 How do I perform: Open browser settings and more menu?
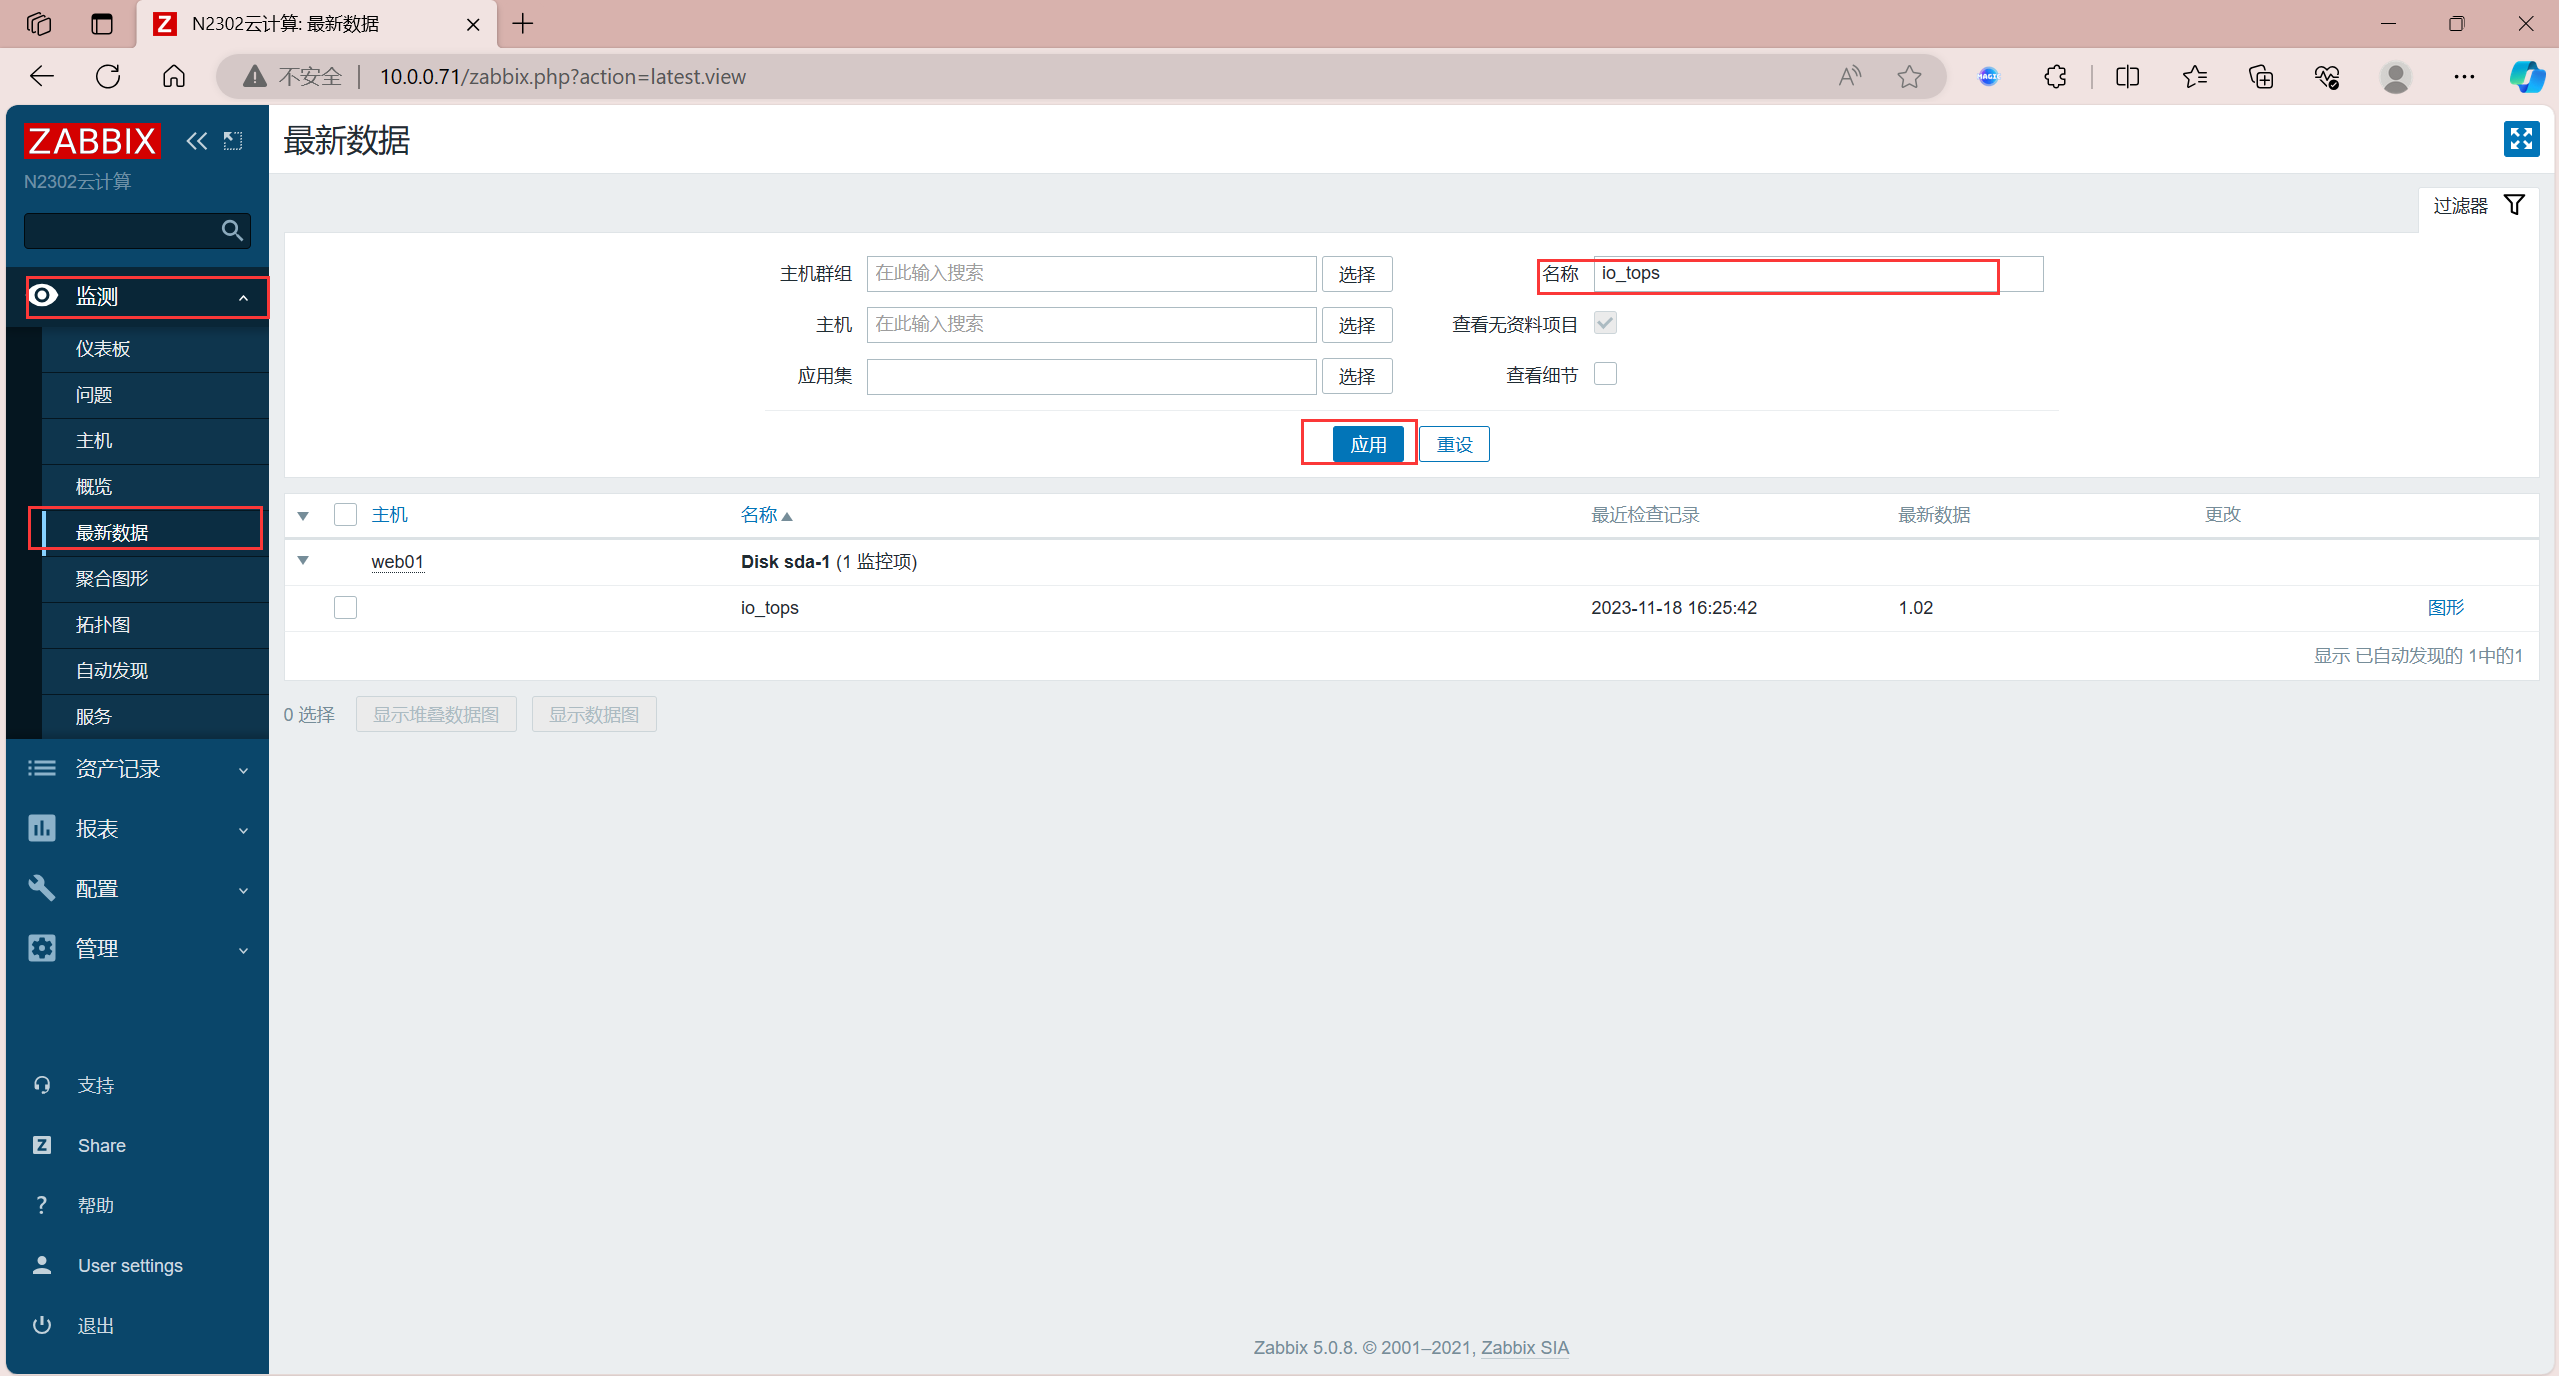[x=2464, y=76]
